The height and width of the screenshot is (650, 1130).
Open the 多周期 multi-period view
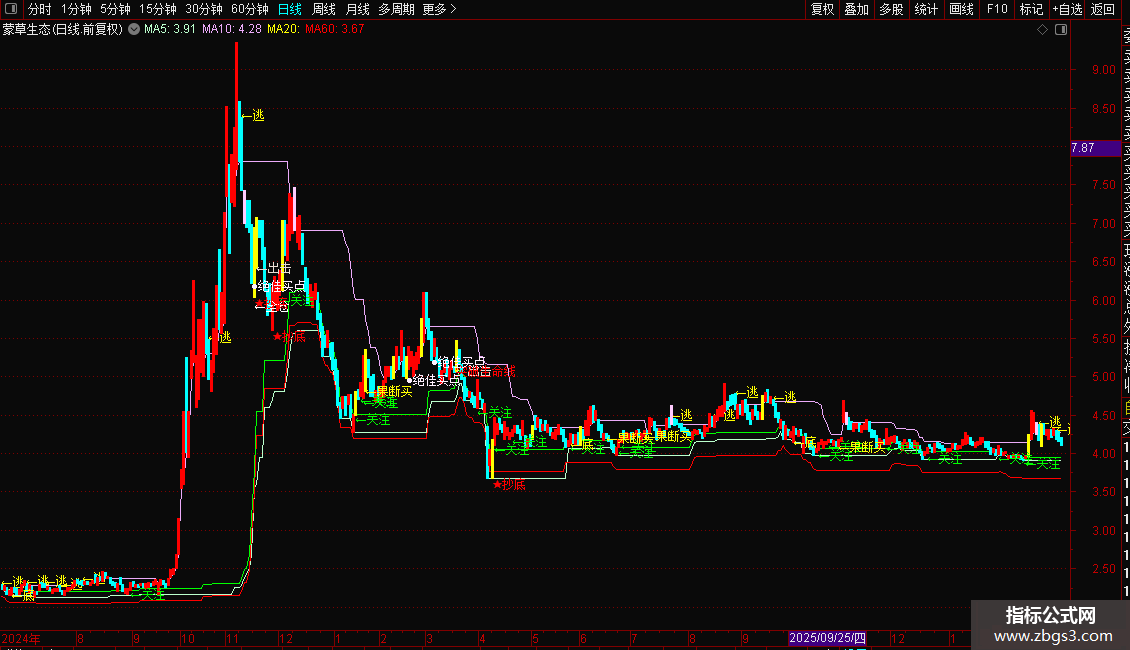click(396, 9)
